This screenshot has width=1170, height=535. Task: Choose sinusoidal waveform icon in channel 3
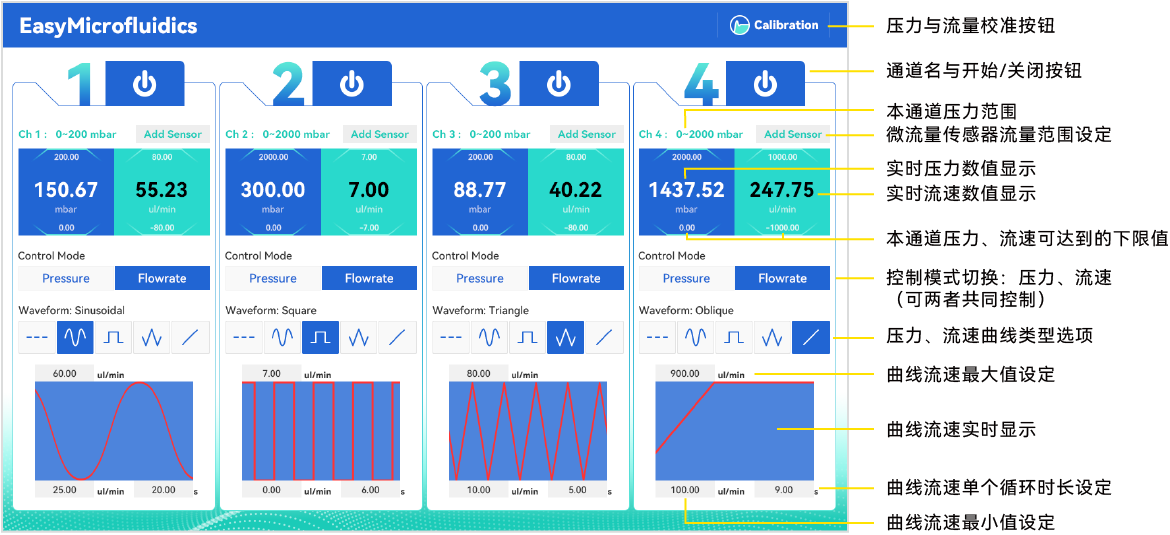(489, 337)
